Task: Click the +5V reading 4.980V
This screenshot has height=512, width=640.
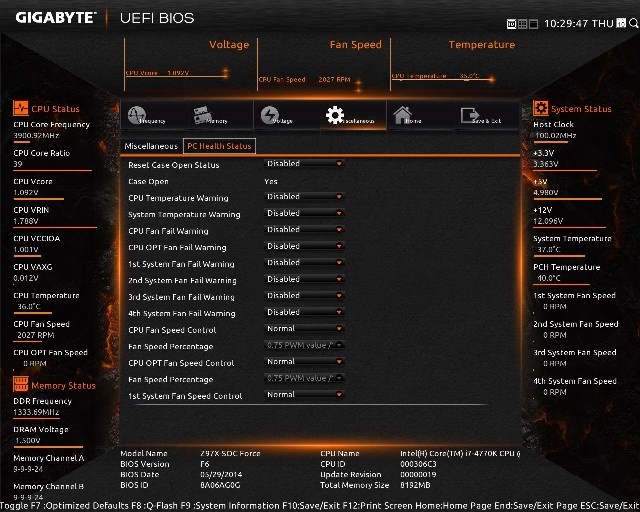Action: [x=546, y=192]
